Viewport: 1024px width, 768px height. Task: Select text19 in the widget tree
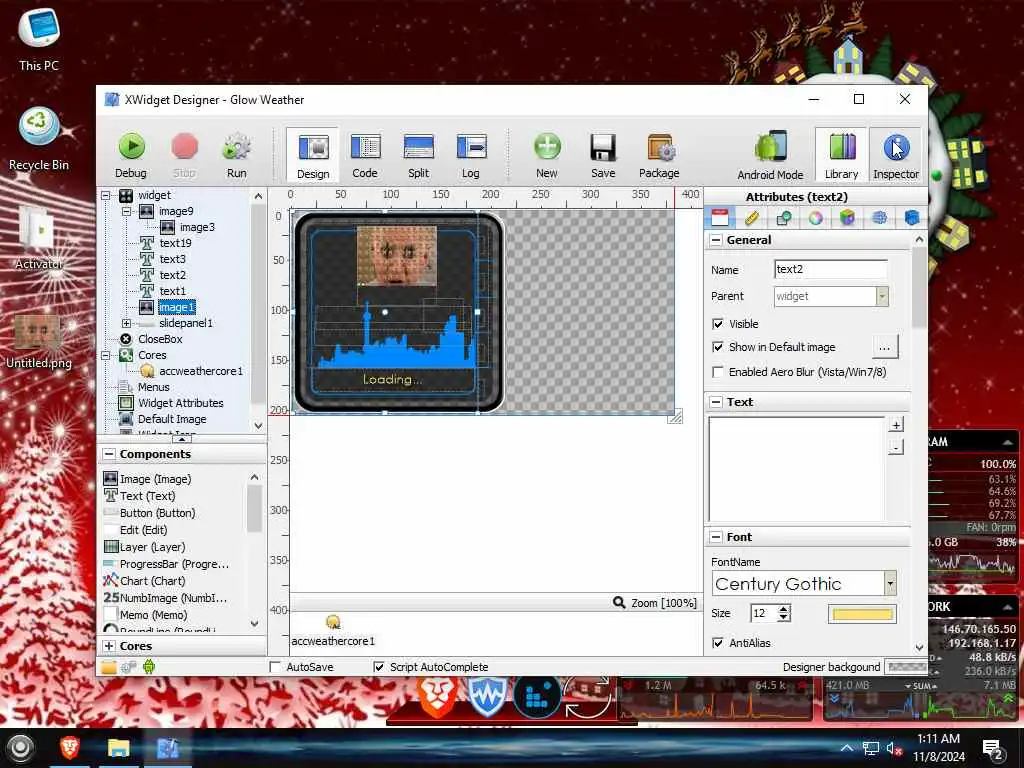point(175,243)
